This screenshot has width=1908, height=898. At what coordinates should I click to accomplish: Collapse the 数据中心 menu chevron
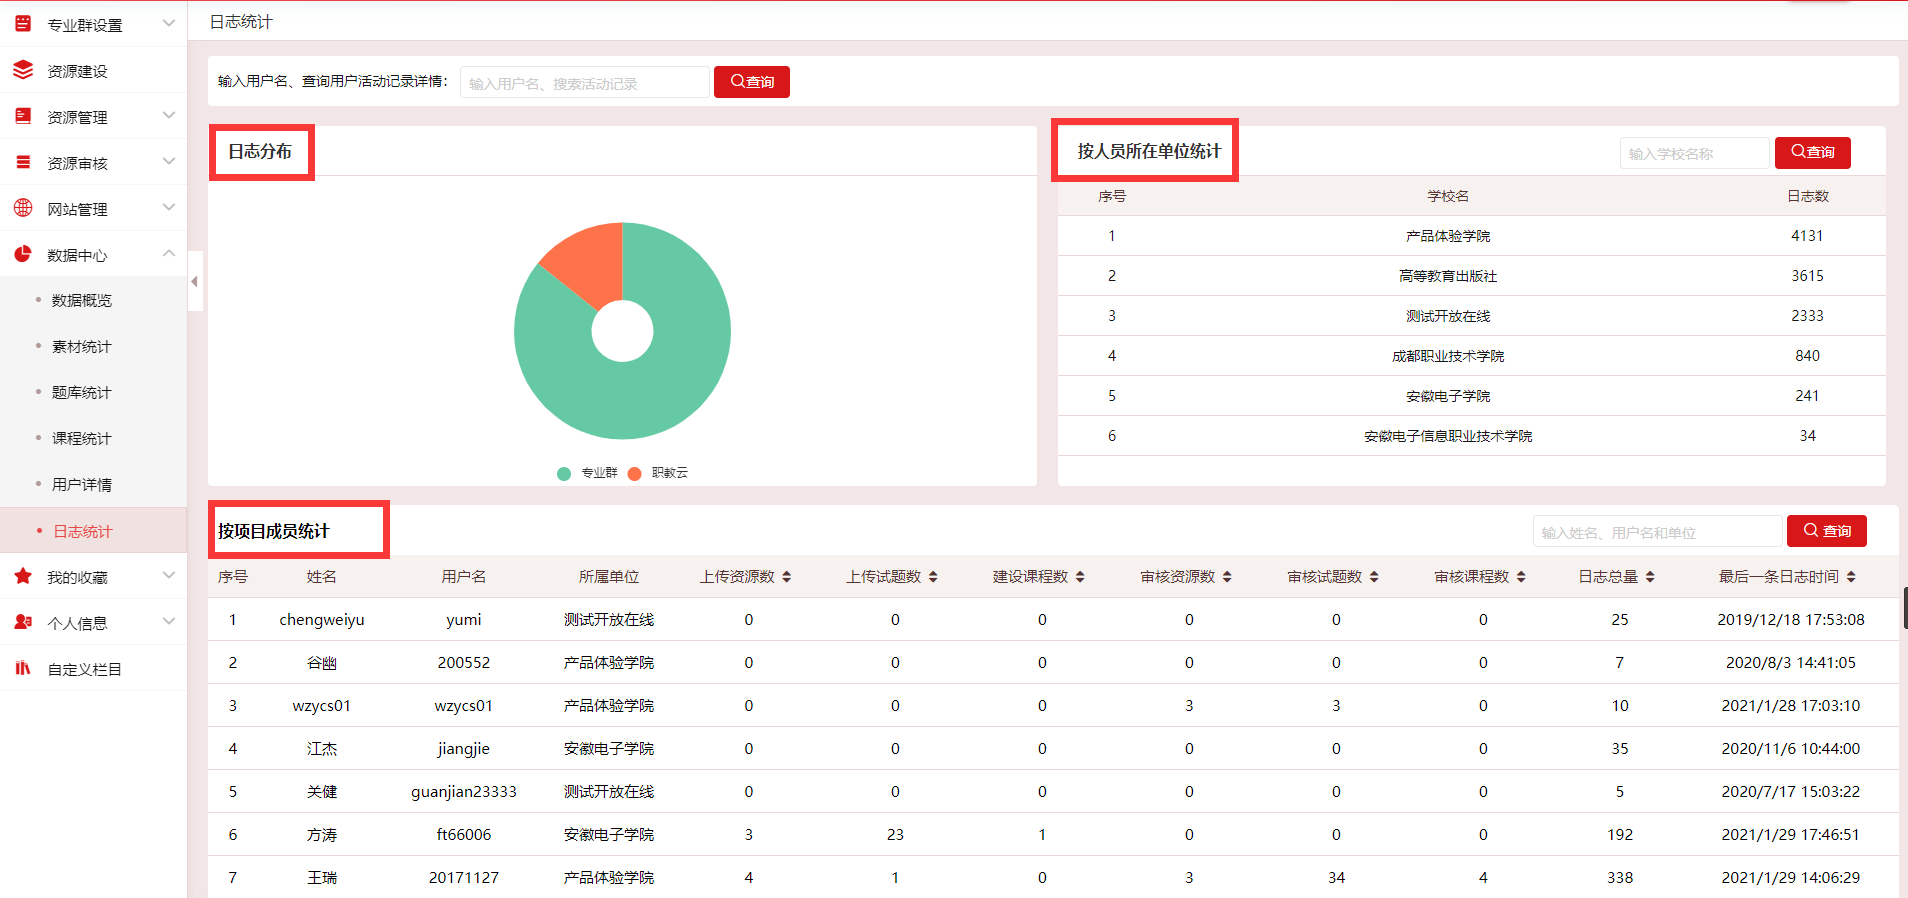click(169, 253)
